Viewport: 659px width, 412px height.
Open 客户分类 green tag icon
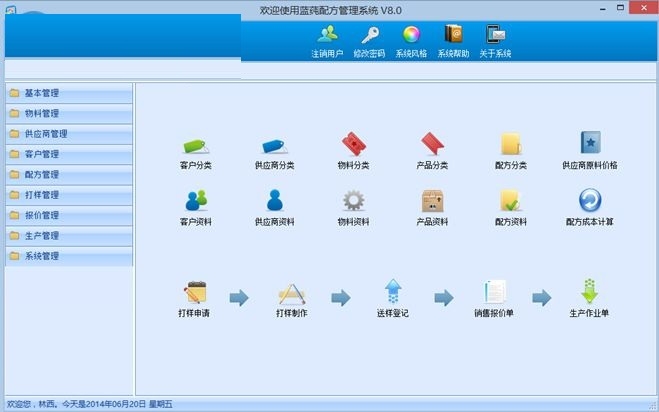click(x=196, y=145)
